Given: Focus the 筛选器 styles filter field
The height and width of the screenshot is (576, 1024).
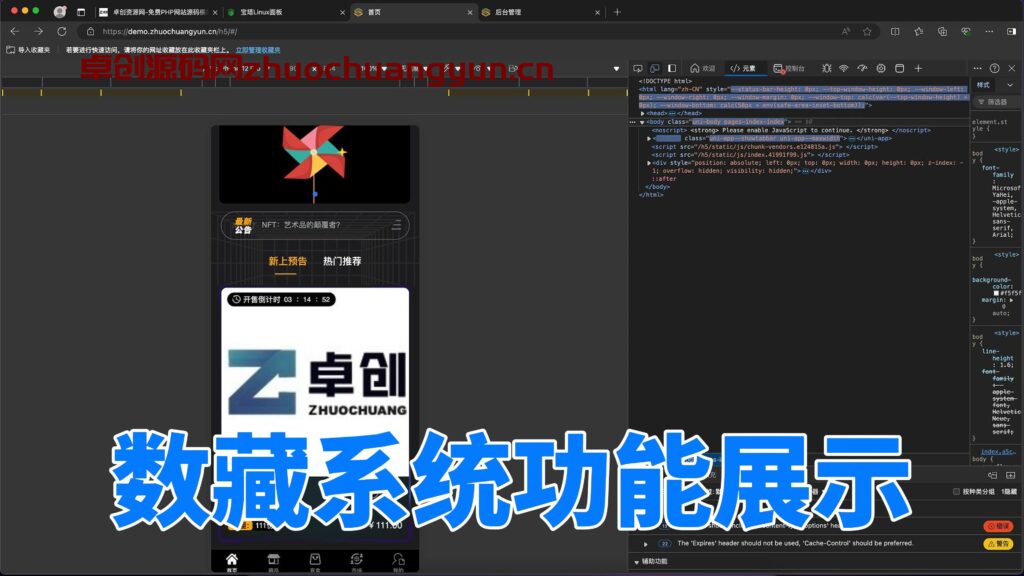Looking at the screenshot, I should [998, 102].
